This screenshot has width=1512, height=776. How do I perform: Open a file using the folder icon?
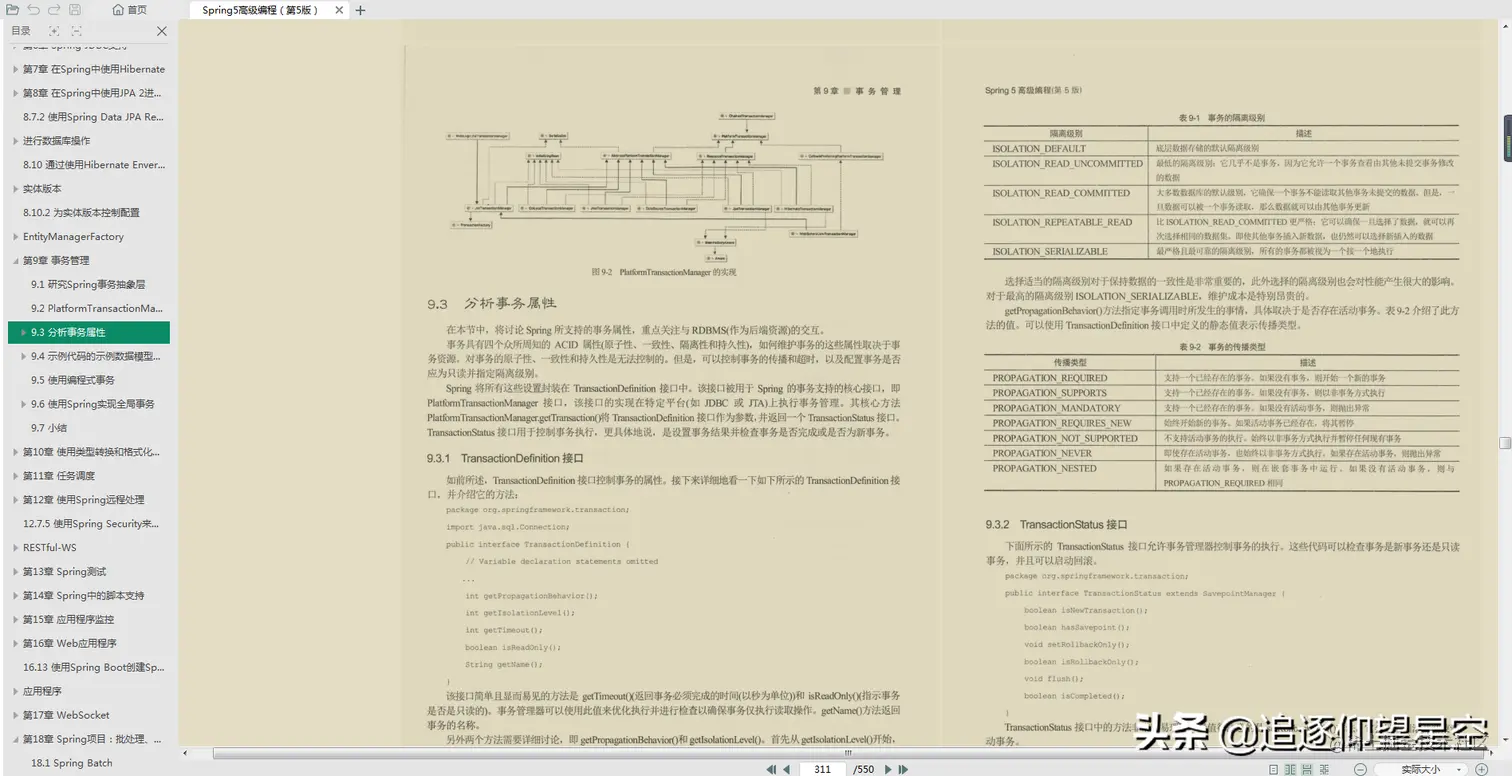coord(12,10)
